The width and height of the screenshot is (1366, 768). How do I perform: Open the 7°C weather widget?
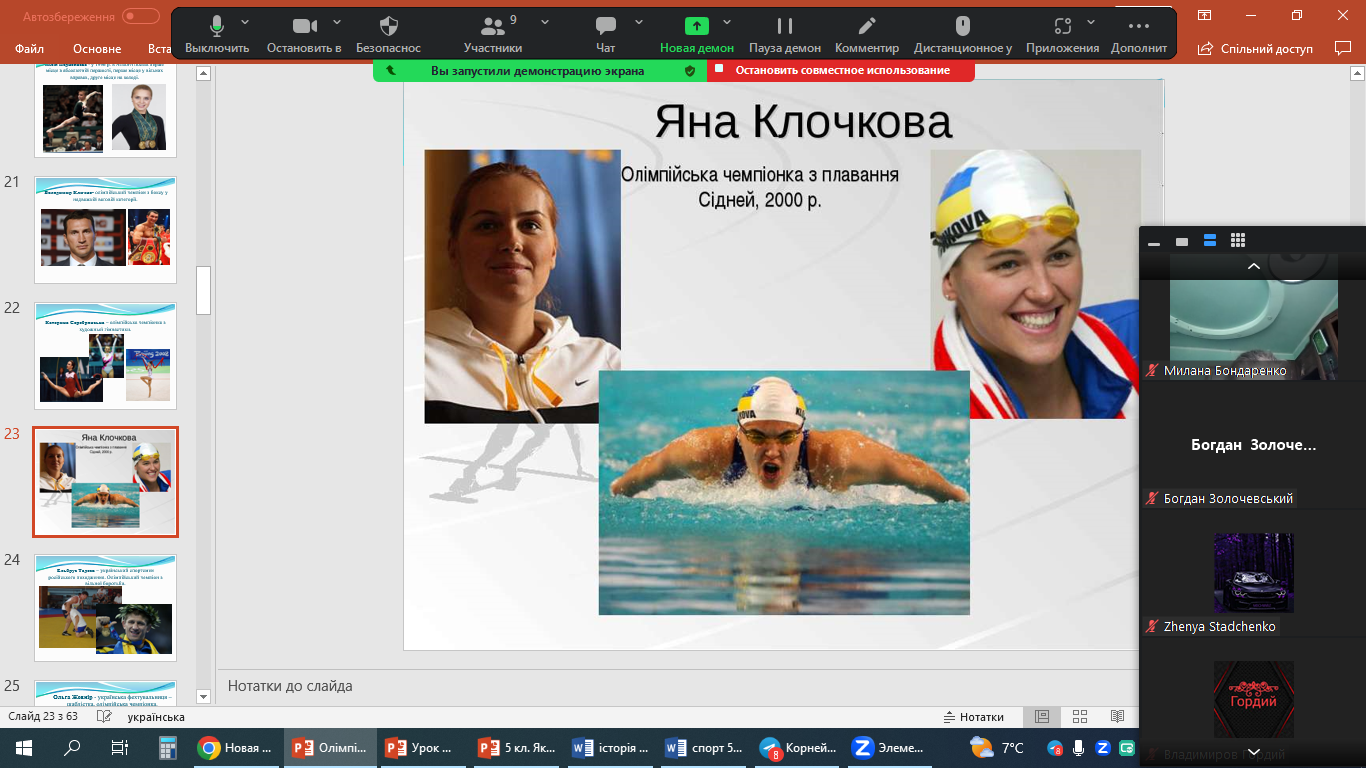click(x=998, y=747)
